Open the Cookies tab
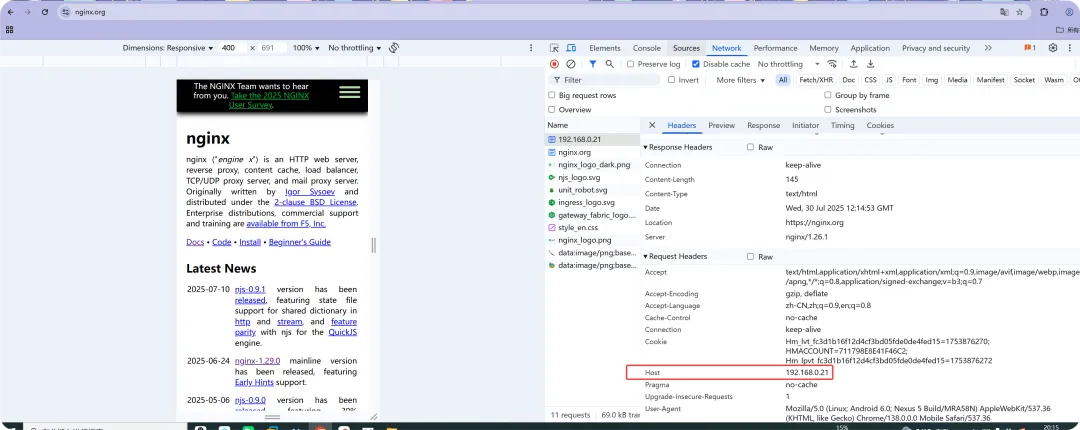The image size is (1080, 430). pos(880,125)
